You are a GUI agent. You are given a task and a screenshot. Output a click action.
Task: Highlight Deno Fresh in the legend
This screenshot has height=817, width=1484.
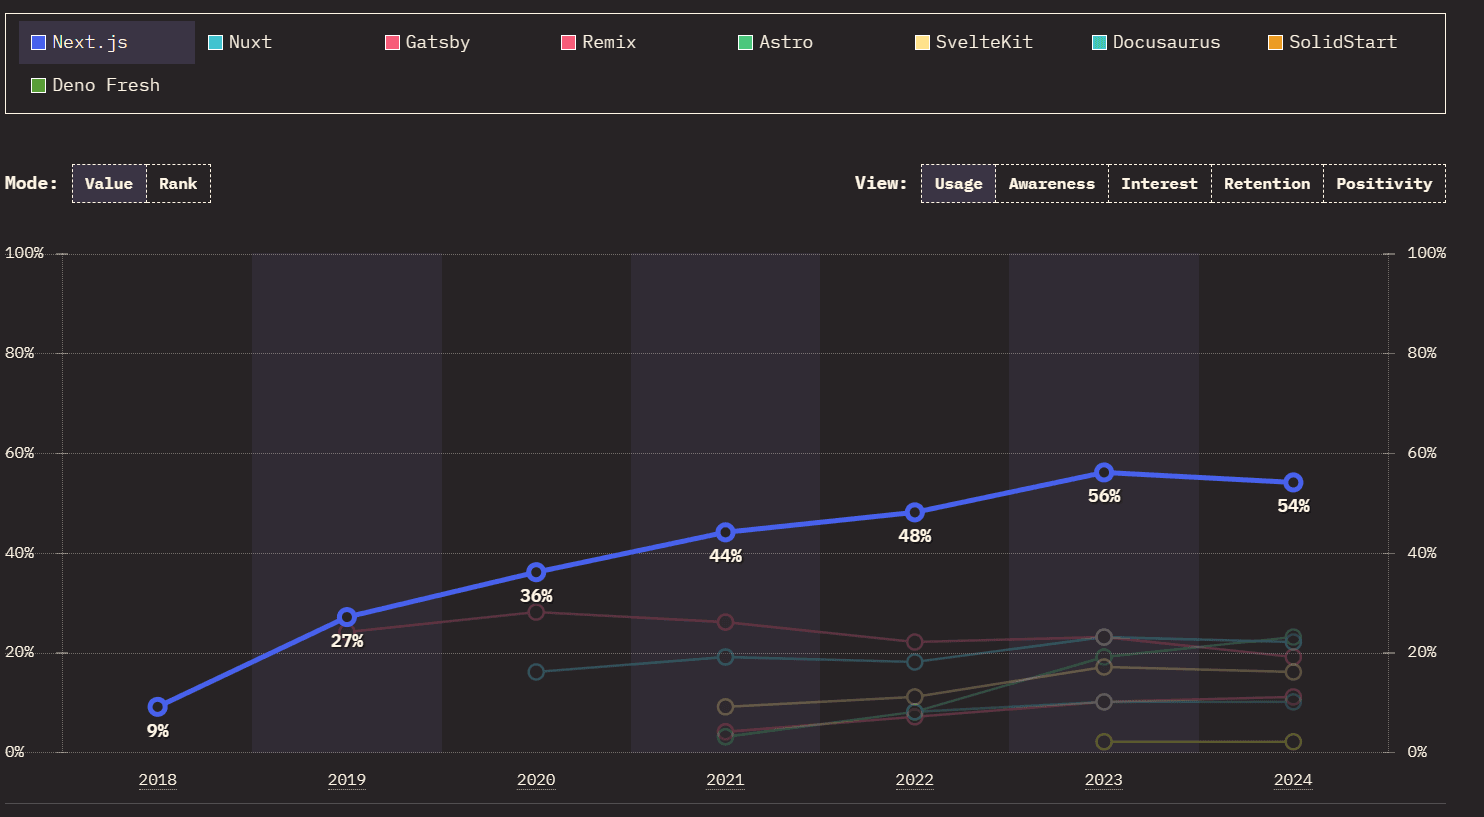click(x=96, y=85)
